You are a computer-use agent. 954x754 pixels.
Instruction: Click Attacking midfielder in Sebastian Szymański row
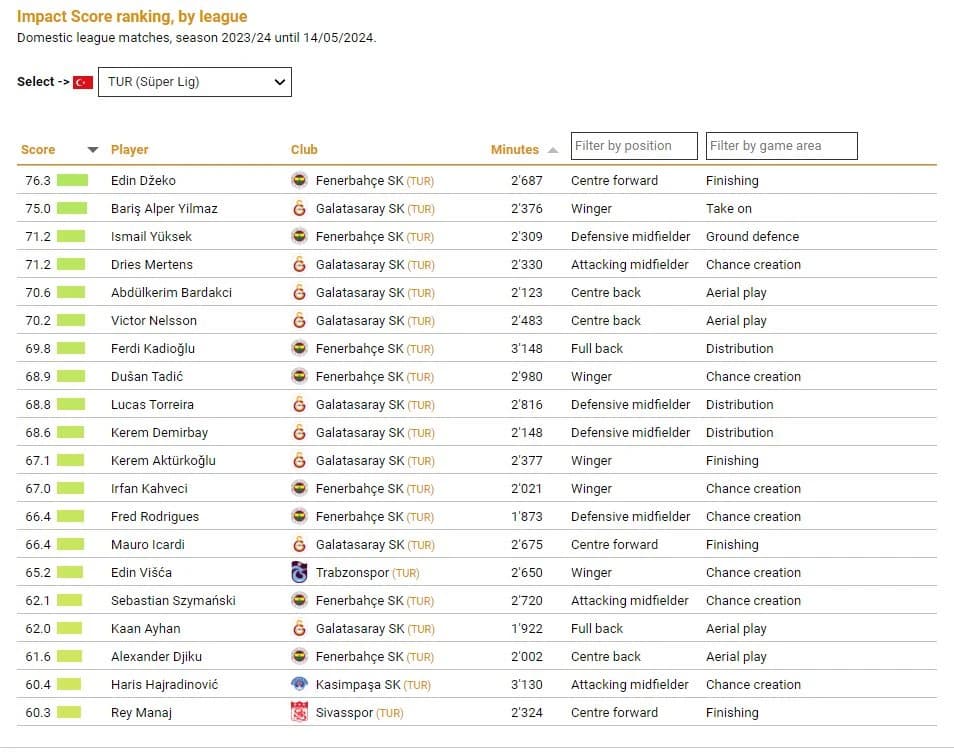click(630, 601)
